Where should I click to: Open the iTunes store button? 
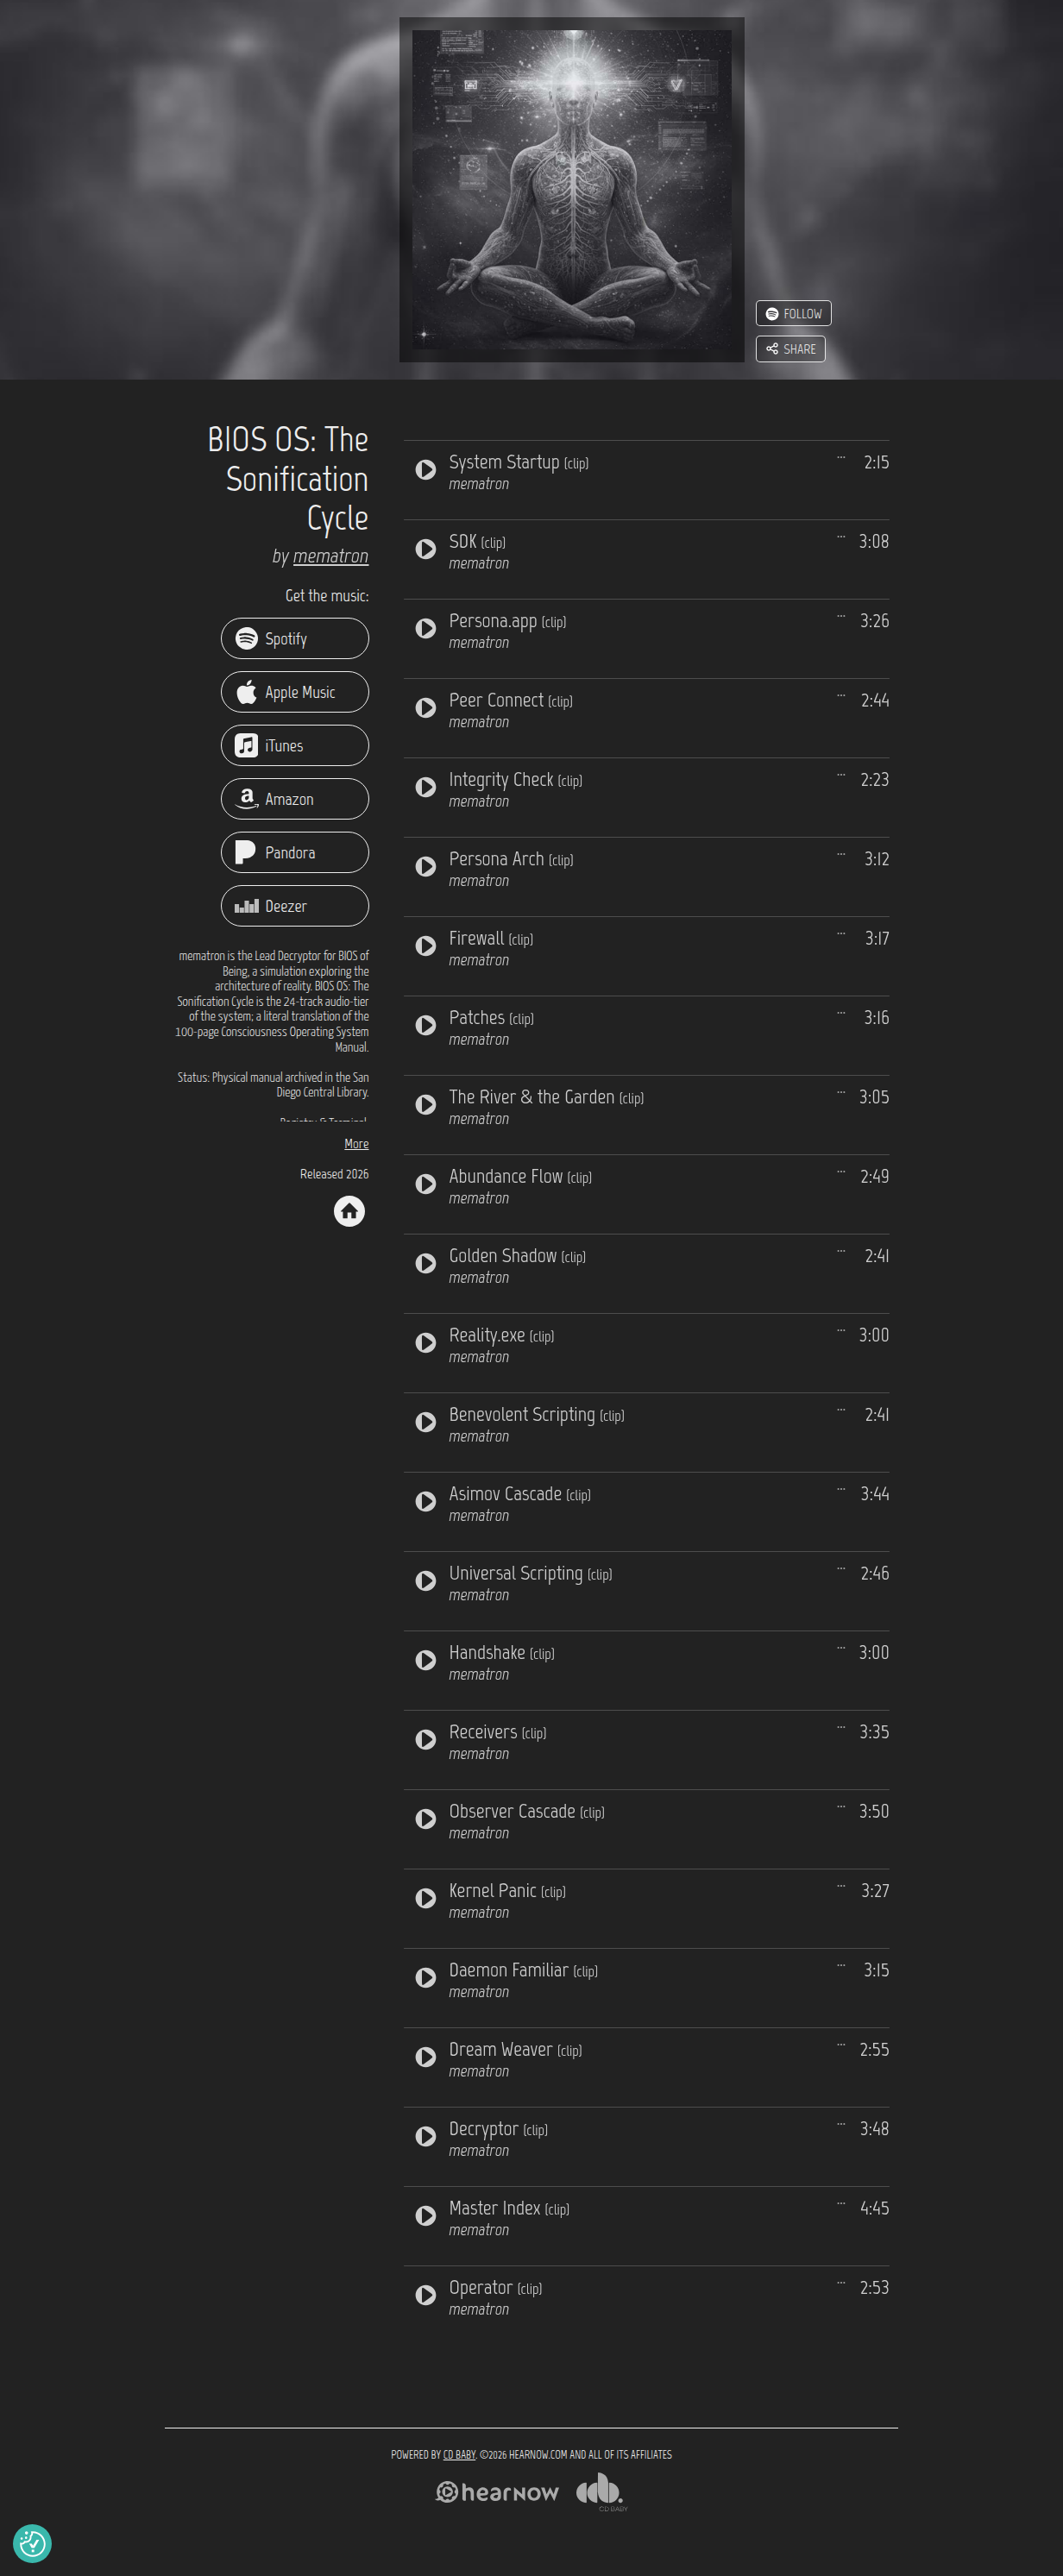click(295, 745)
